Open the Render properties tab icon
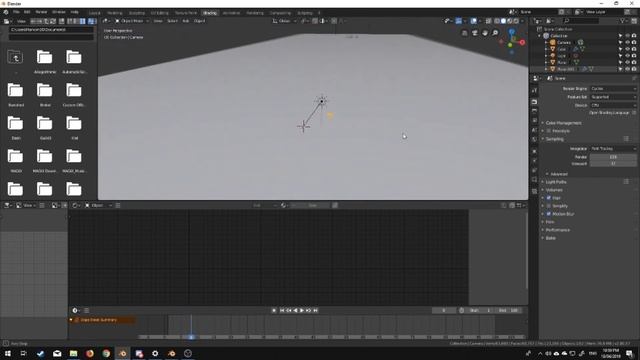Viewport: 640px width, 360px height. (x=534, y=101)
